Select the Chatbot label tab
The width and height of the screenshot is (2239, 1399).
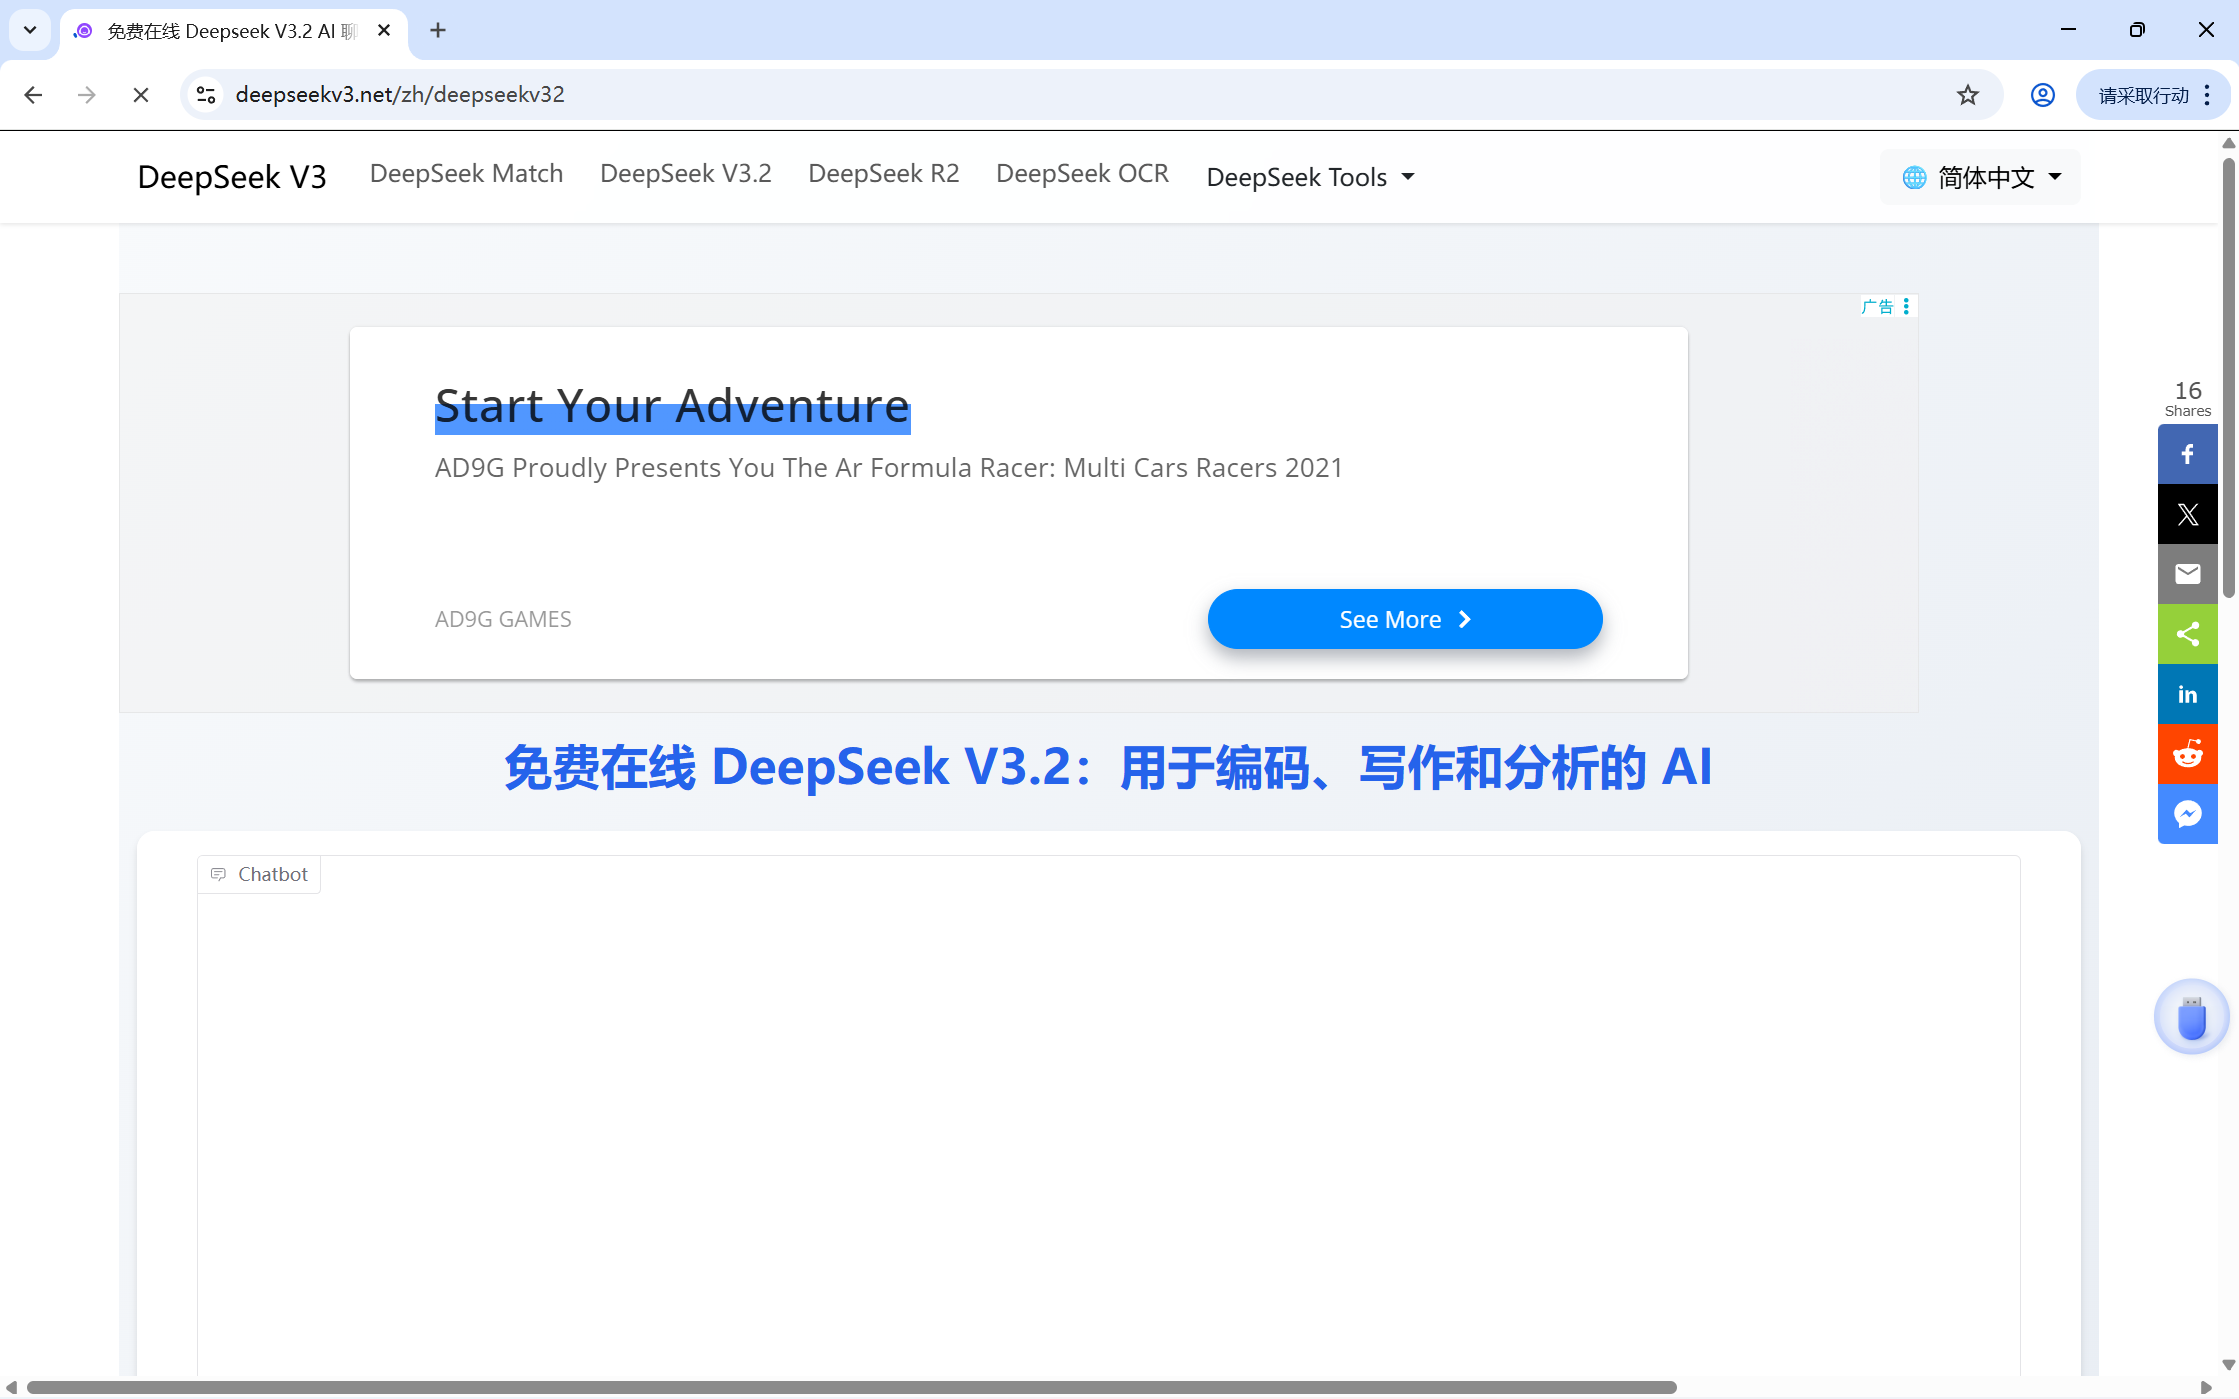pyautogui.click(x=259, y=875)
